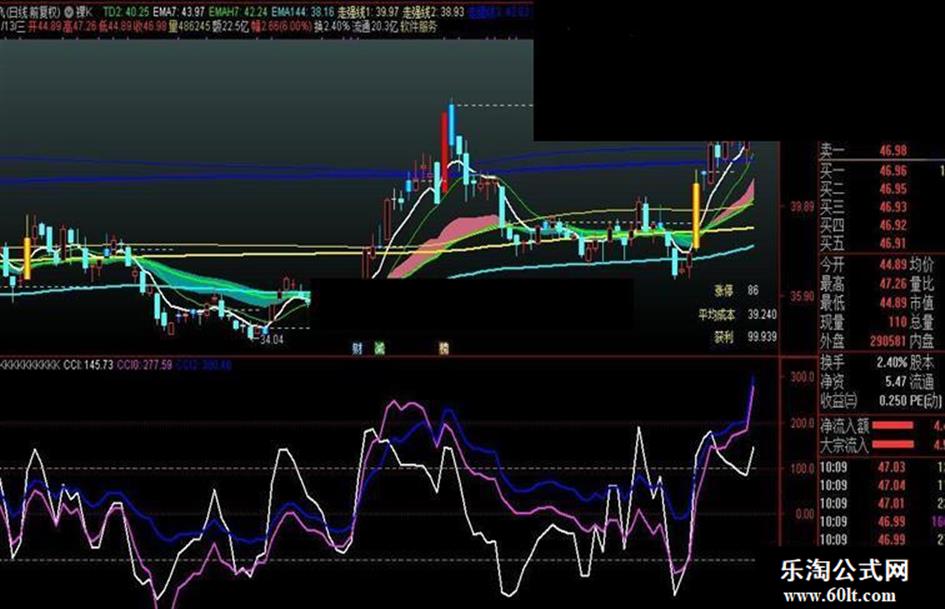This screenshot has width=945, height=609.
Task: Click the 39.89 price axis label
Action: click(802, 207)
